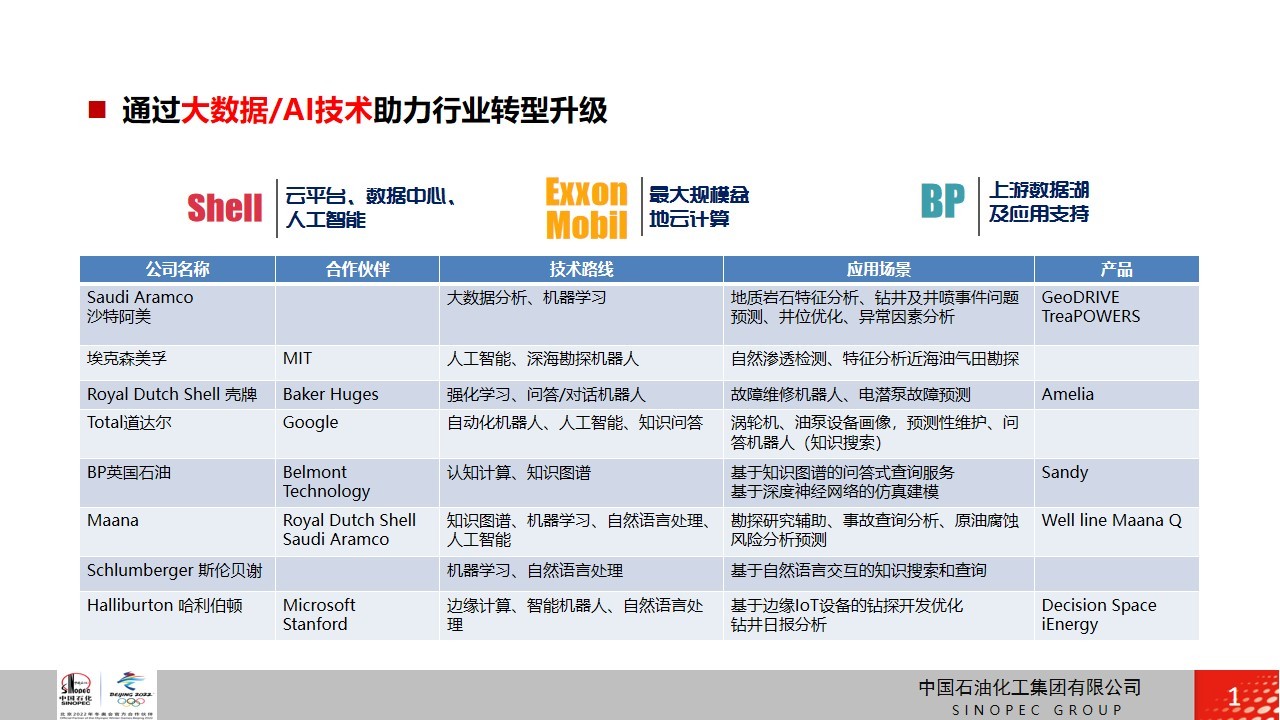Click the Sandy product cell
The height and width of the screenshot is (720, 1280).
(1117, 483)
